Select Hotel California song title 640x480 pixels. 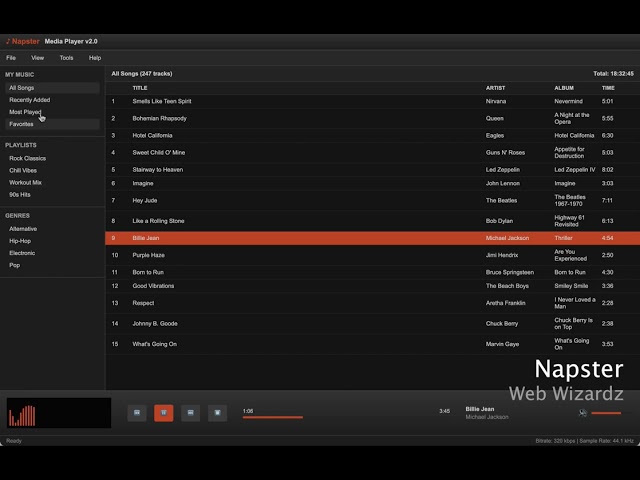[152, 136]
